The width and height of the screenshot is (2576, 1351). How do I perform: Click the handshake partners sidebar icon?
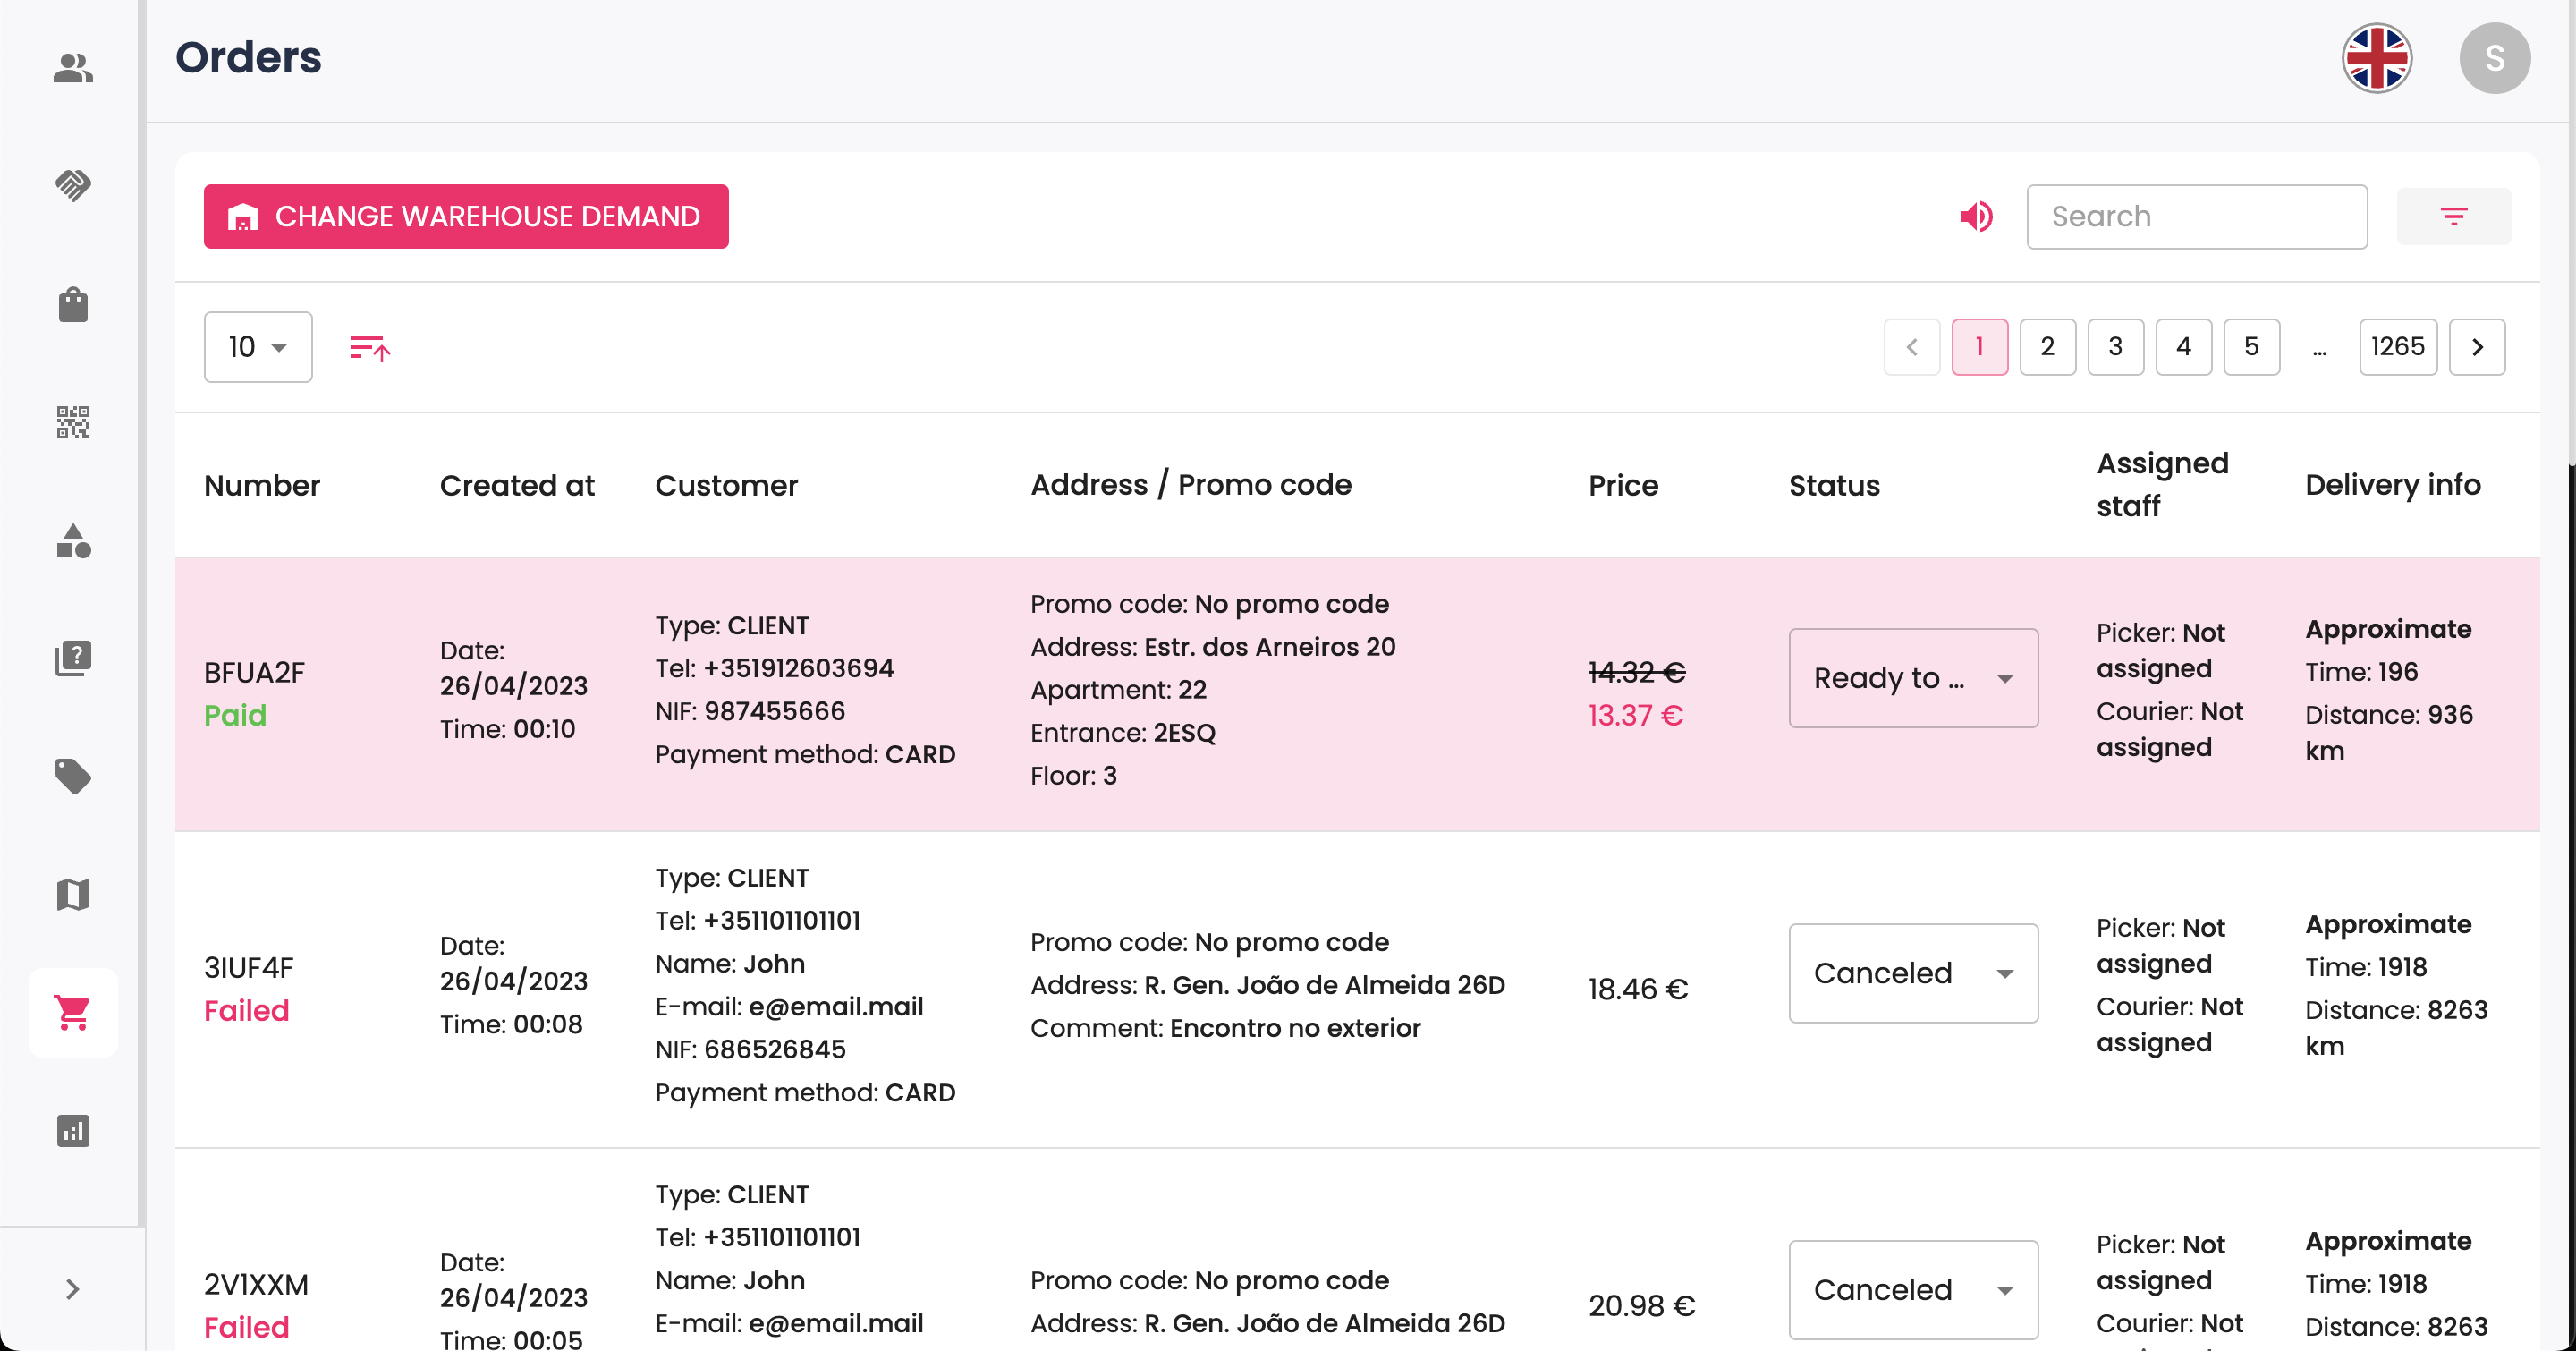[73, 185]
